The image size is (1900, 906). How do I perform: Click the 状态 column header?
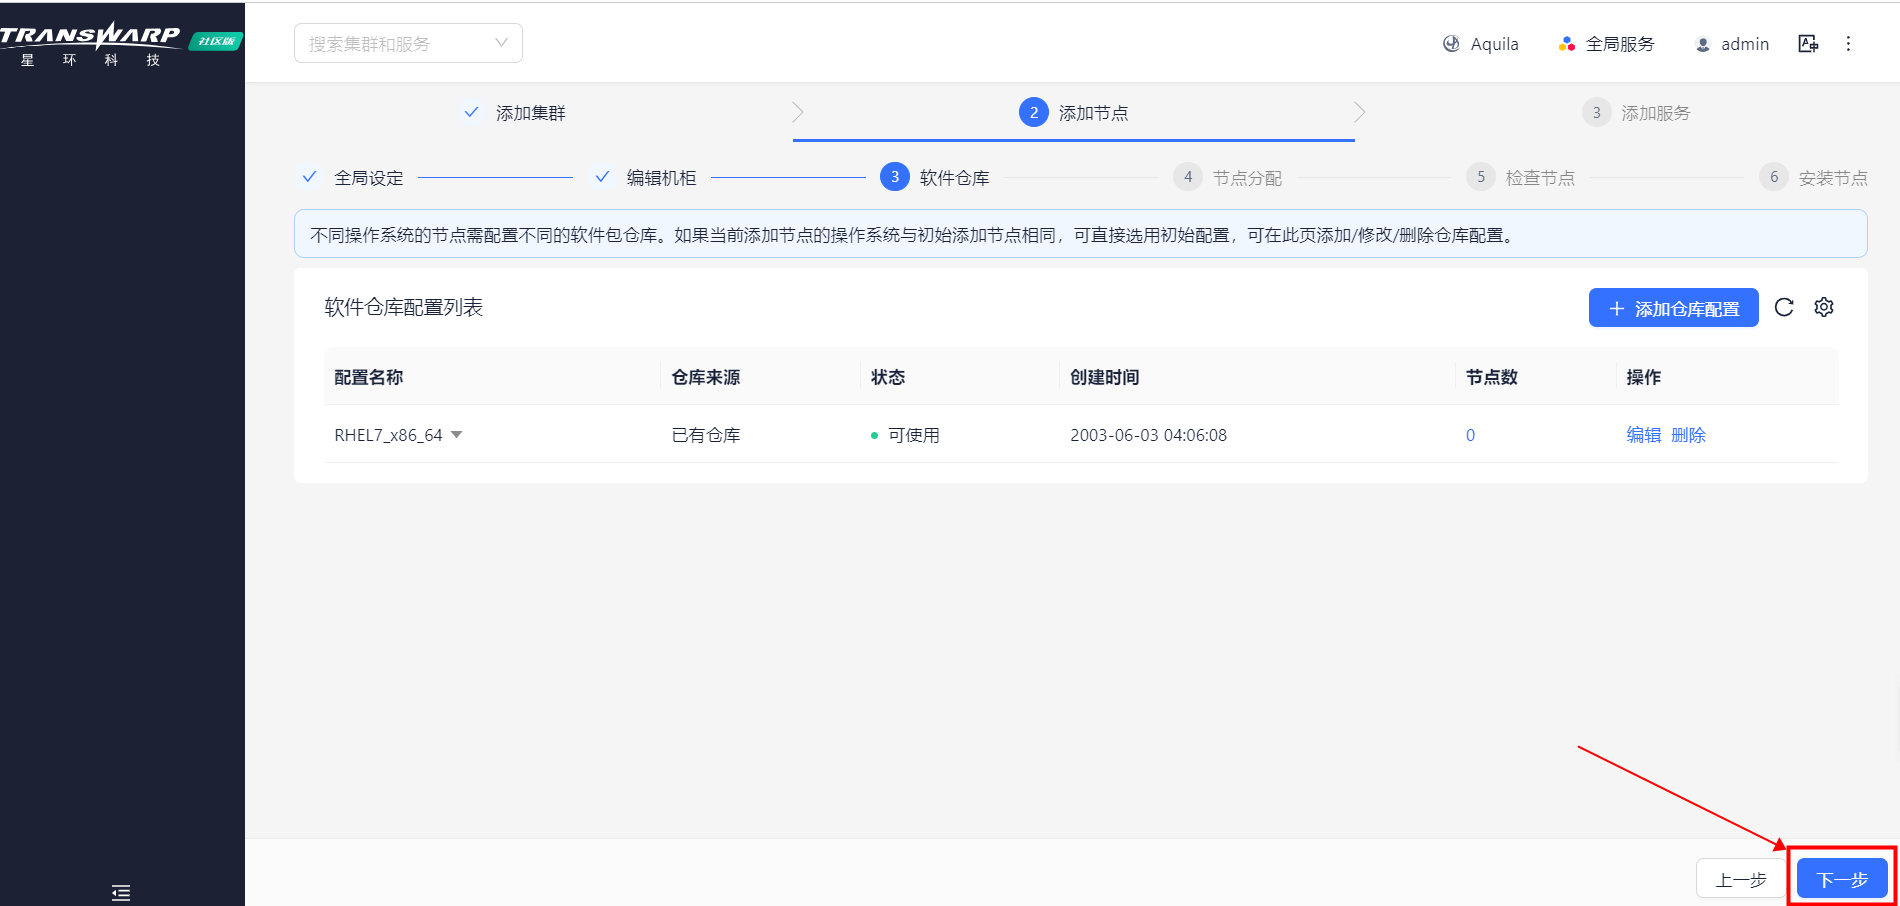coord(888,377)
